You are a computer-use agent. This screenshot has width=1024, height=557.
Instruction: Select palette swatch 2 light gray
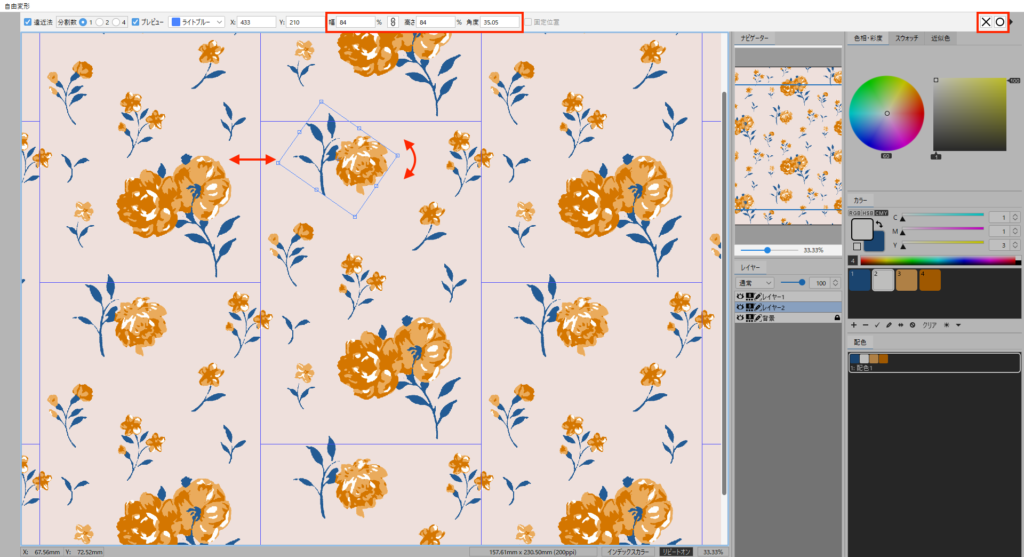point(883,280)
